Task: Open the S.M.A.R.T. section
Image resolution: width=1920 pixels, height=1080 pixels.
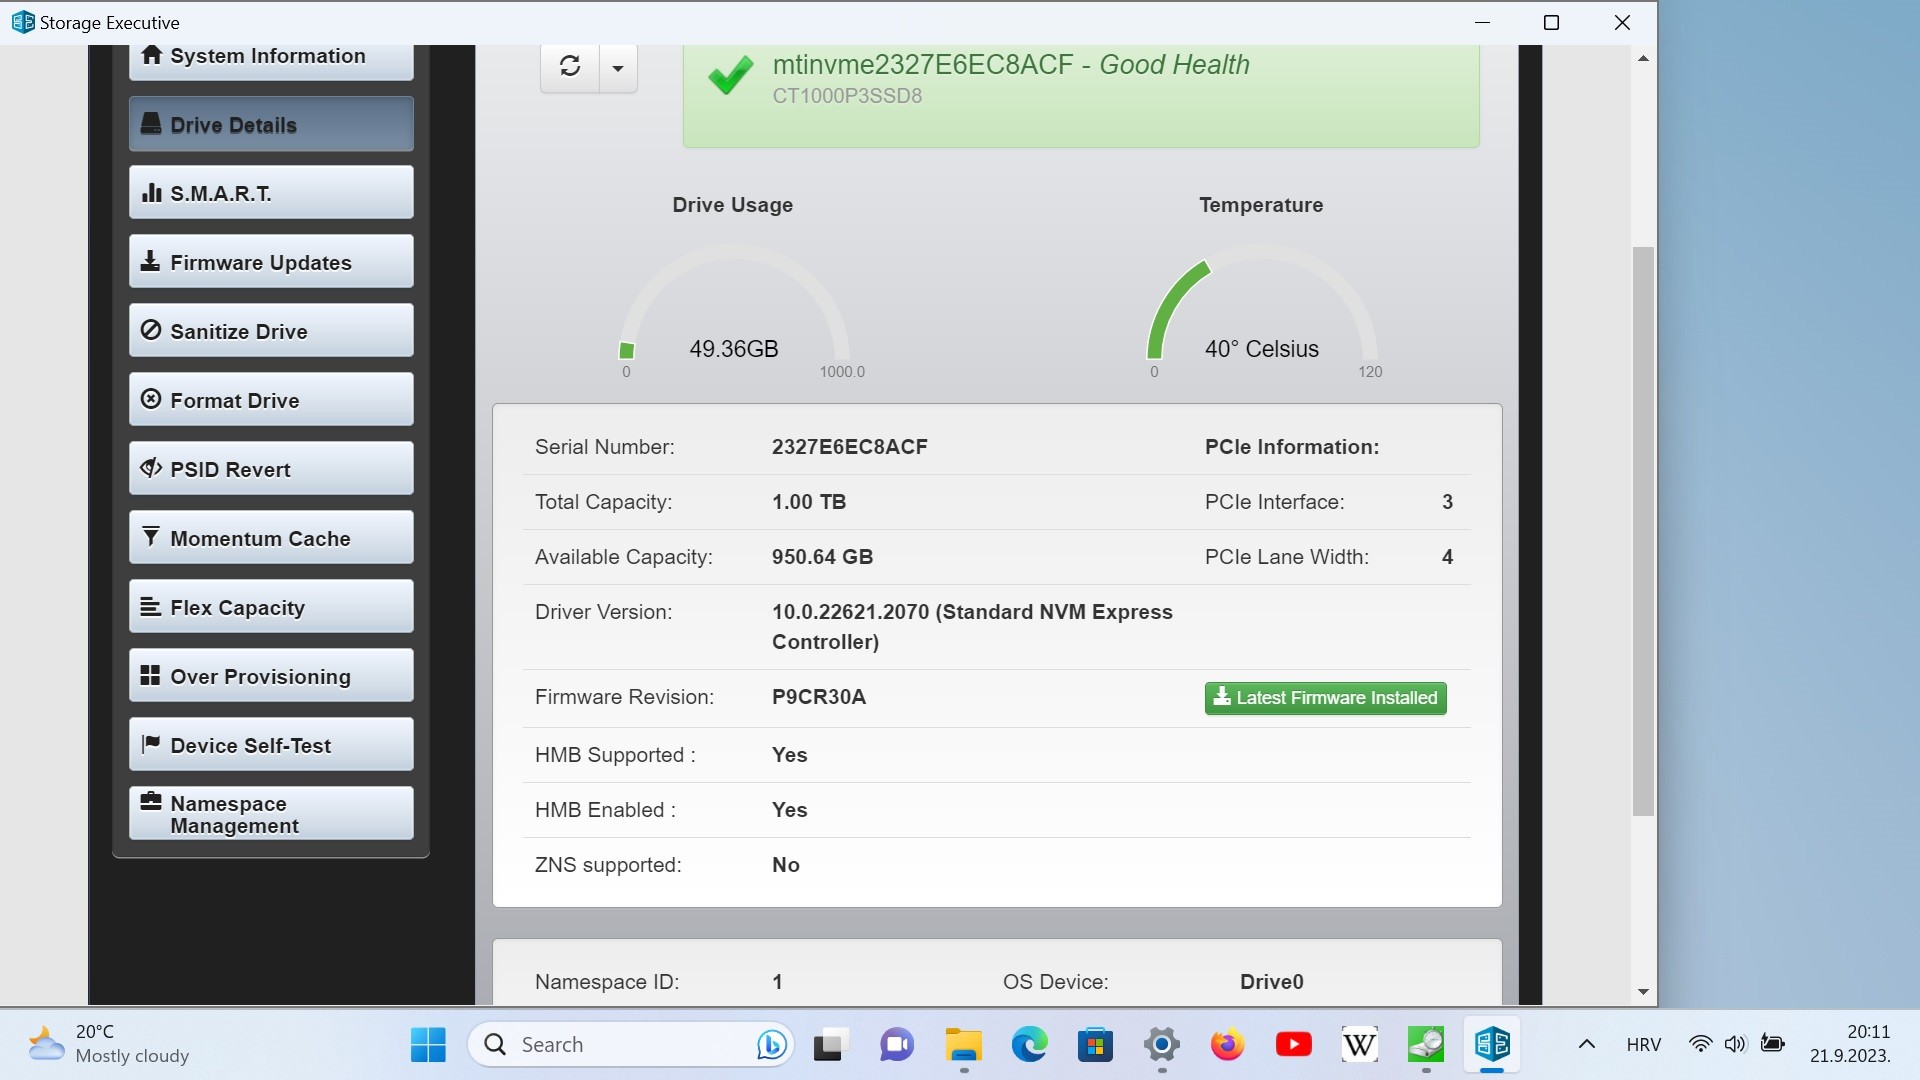Action: click(x=271, y=193)
